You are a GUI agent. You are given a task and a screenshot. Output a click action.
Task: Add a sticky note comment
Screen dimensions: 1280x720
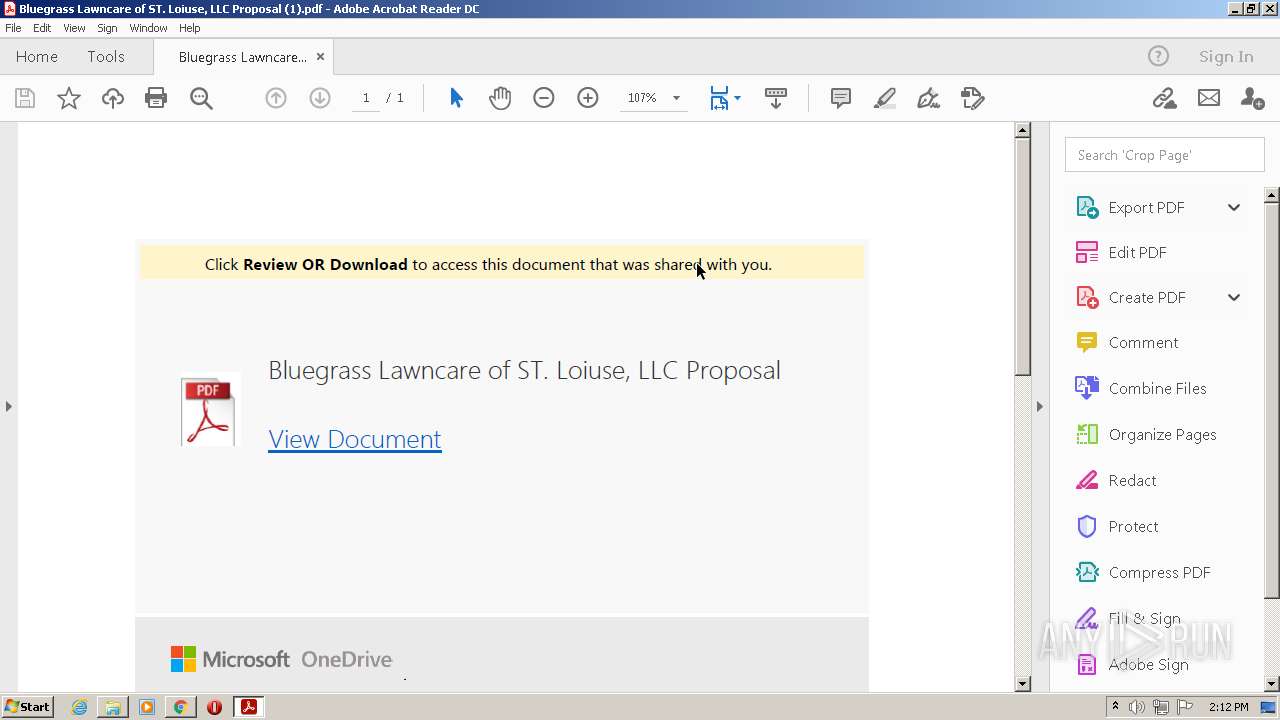coord(841,98)
